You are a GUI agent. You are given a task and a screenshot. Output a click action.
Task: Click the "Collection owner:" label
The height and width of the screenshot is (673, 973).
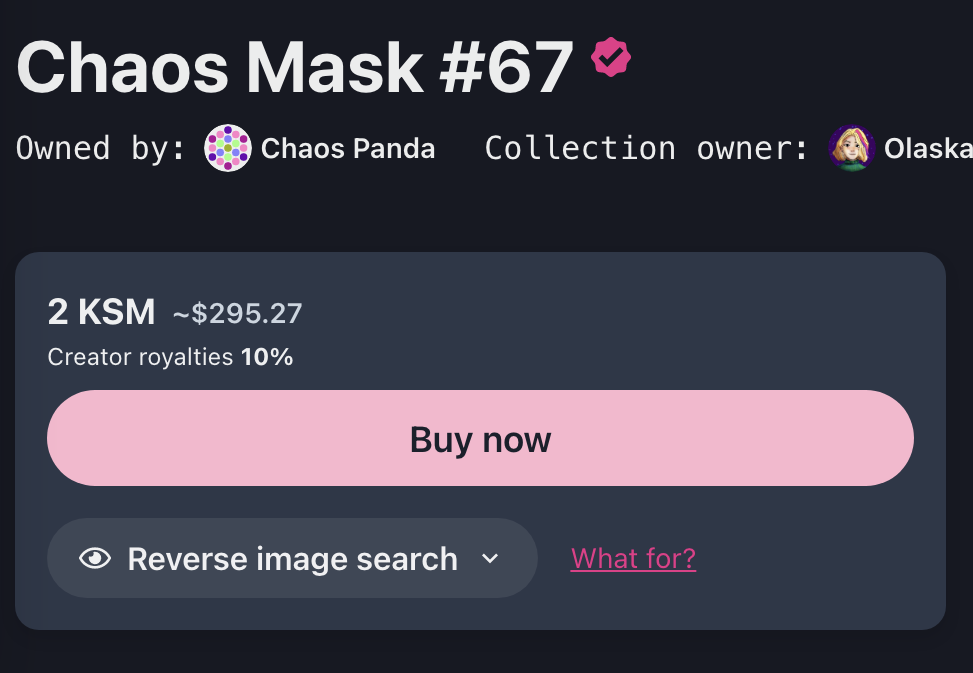[x=646, y=149]
